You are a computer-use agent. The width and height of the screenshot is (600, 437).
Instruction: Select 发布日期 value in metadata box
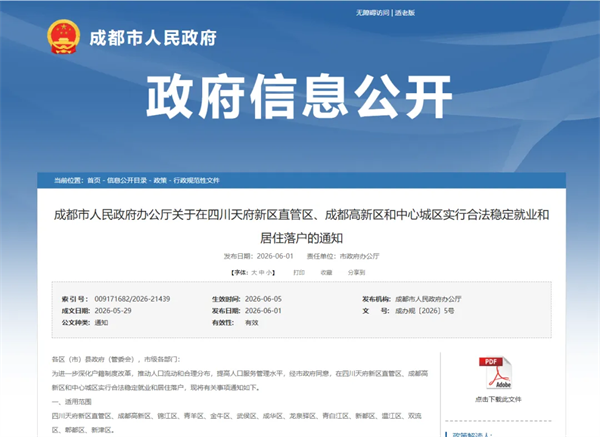coord(263,311)
